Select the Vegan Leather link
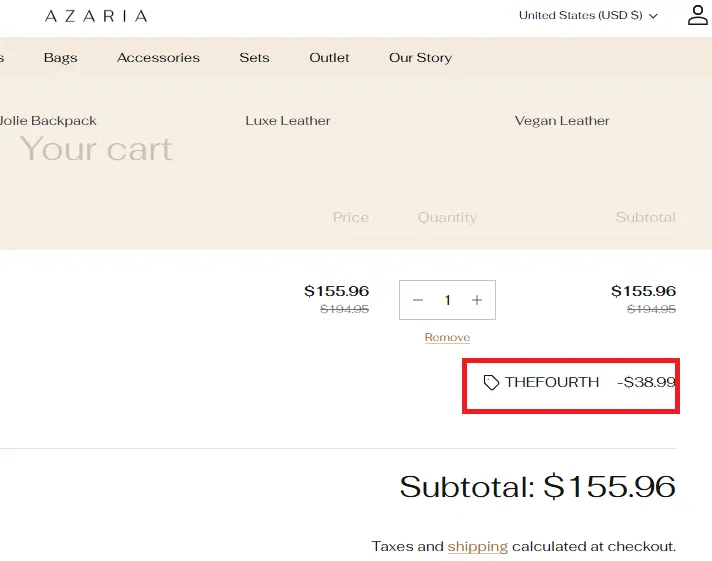Viewport: 712px width, 561px height. [x=562, y=121]
